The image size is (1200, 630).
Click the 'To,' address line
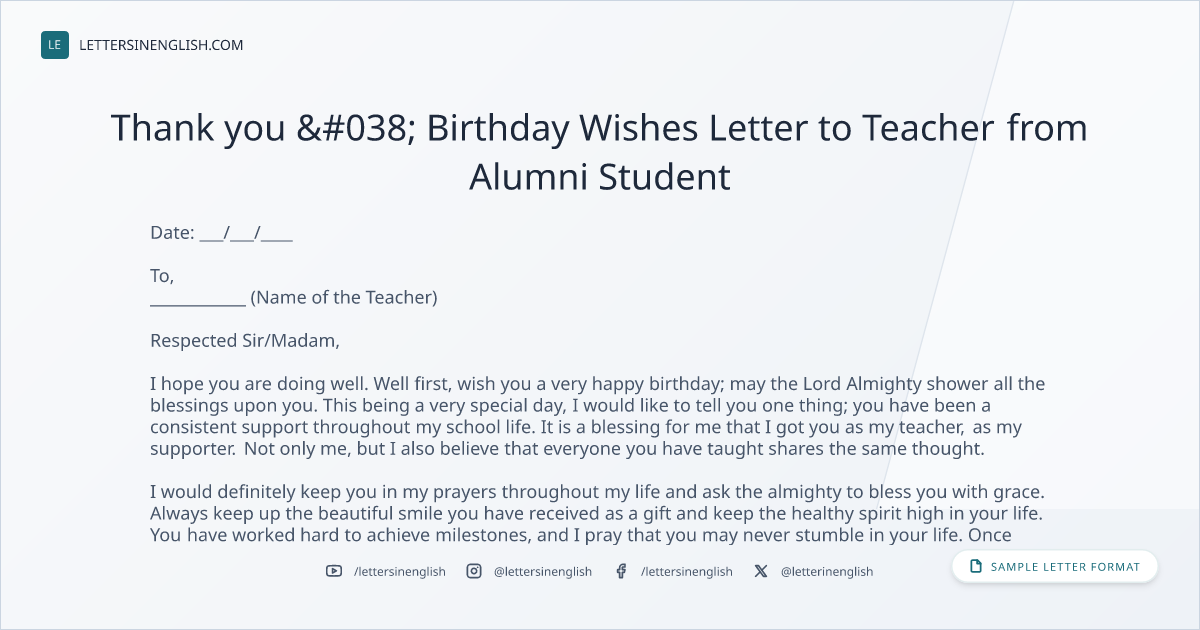(162, 276)
